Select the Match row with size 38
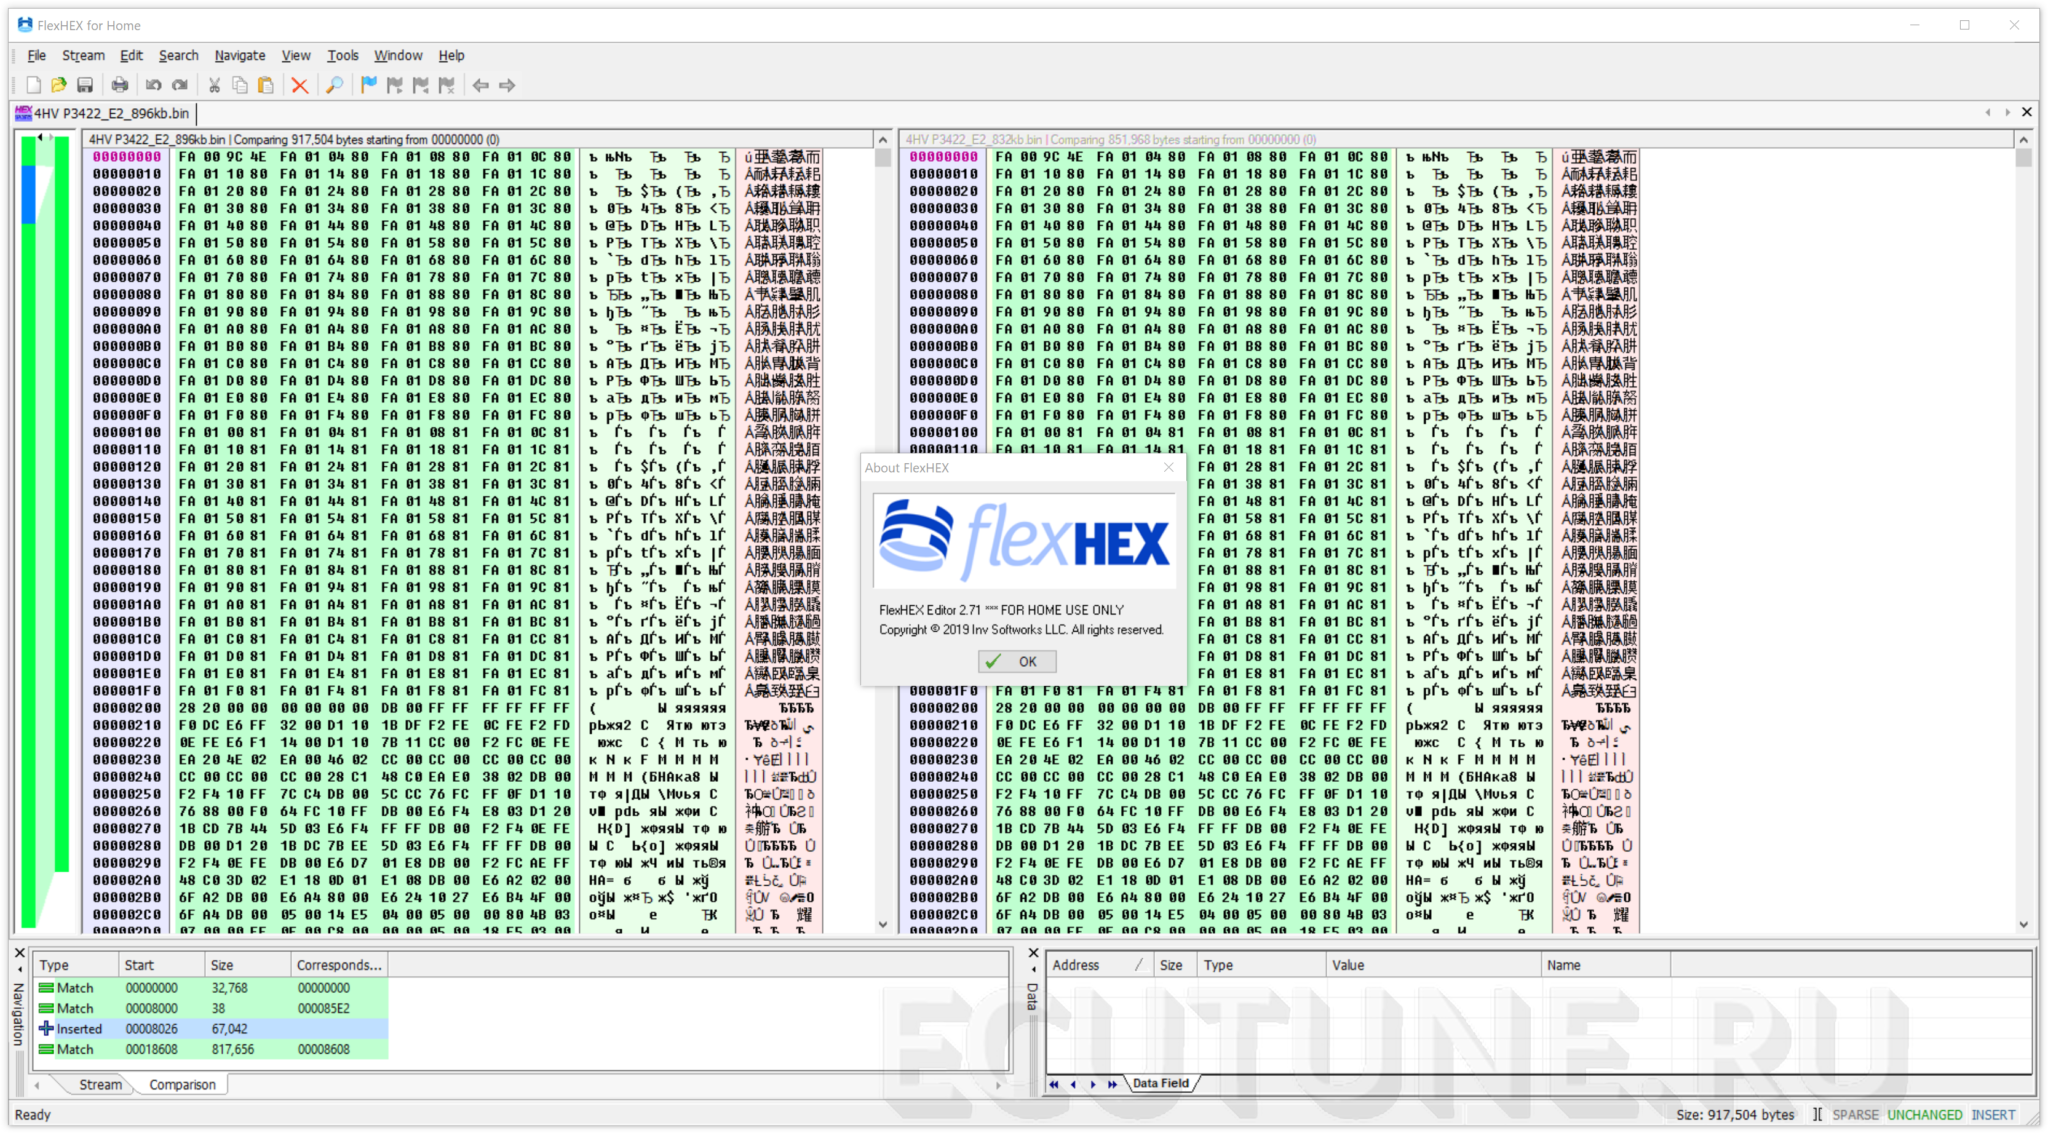The width and height of the screenshot is (2048, 1133). click(x=211, y=1008)
